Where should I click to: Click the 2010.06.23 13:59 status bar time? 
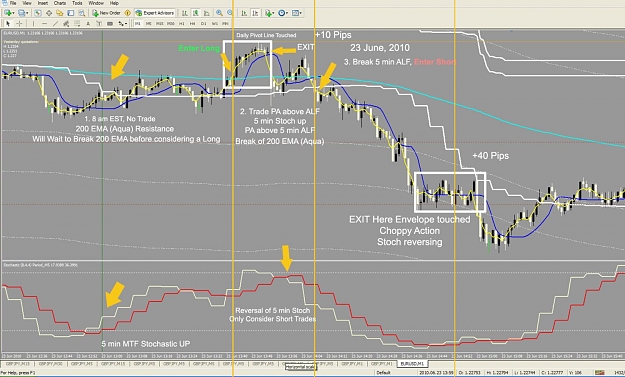tap(436, 373)
